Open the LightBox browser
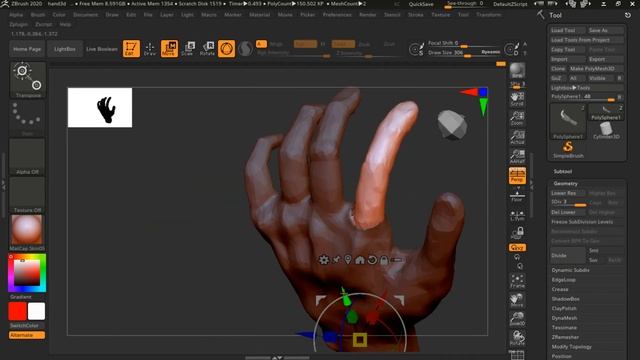640x360 pixels. pyautogui.click(x=65, y=49)
